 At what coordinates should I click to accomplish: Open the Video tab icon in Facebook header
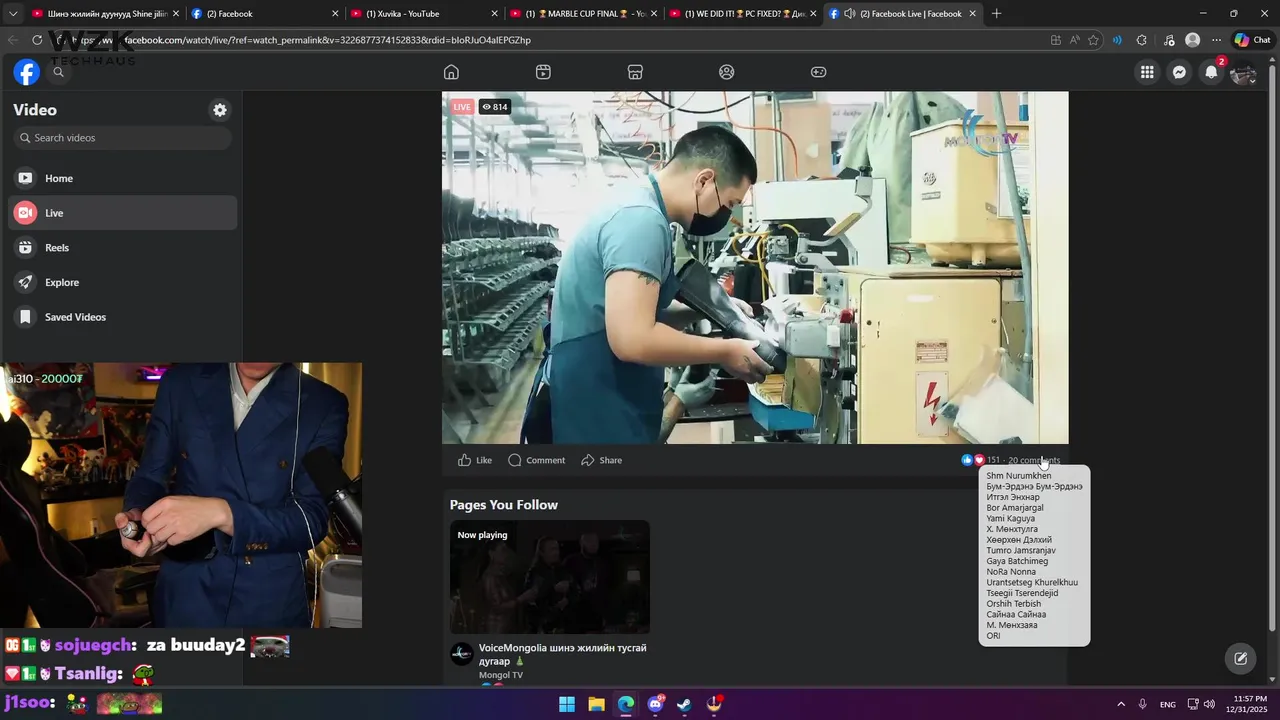tap(543, 72)
